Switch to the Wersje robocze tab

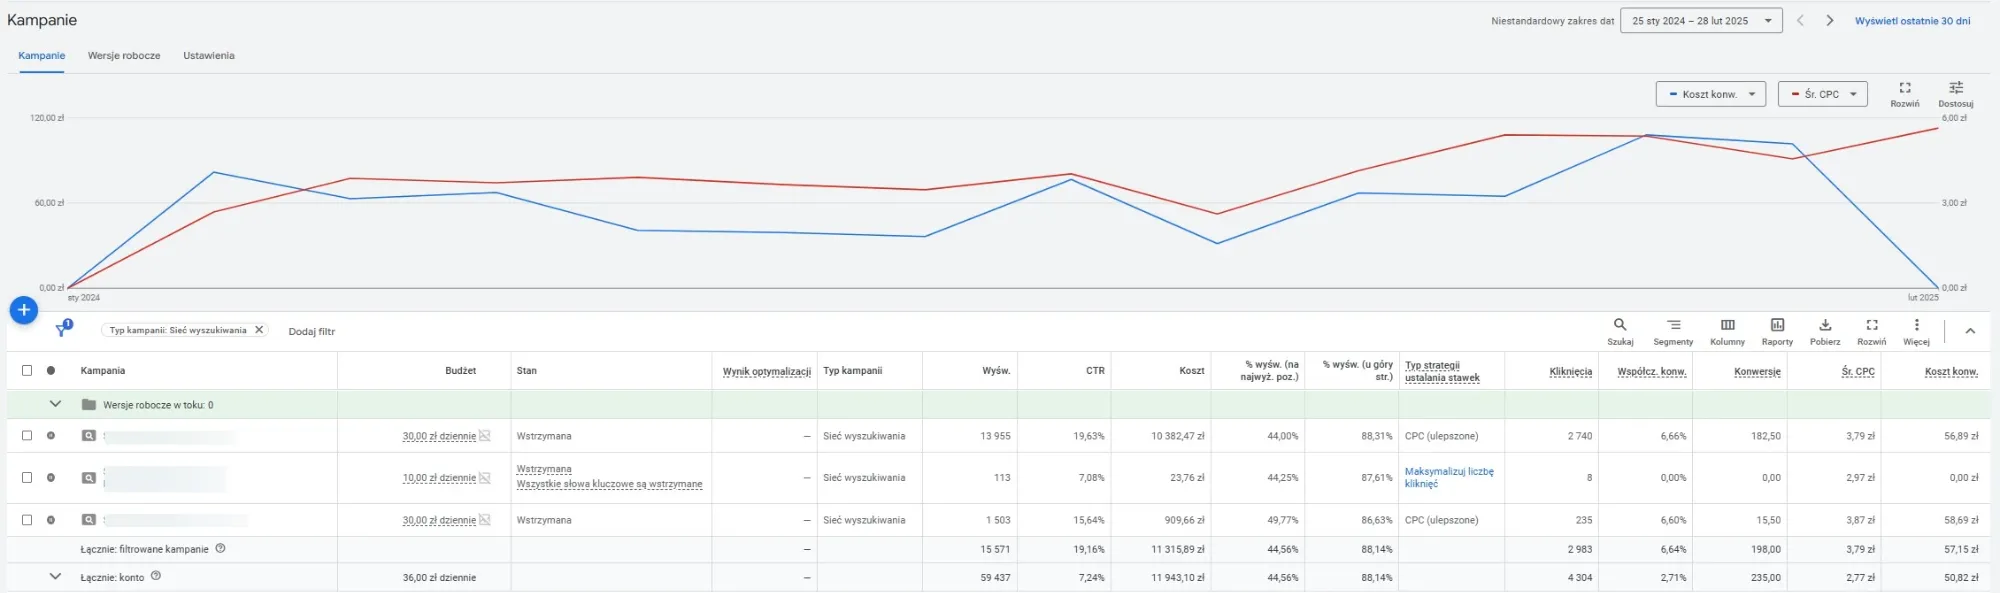click(124, 56)
